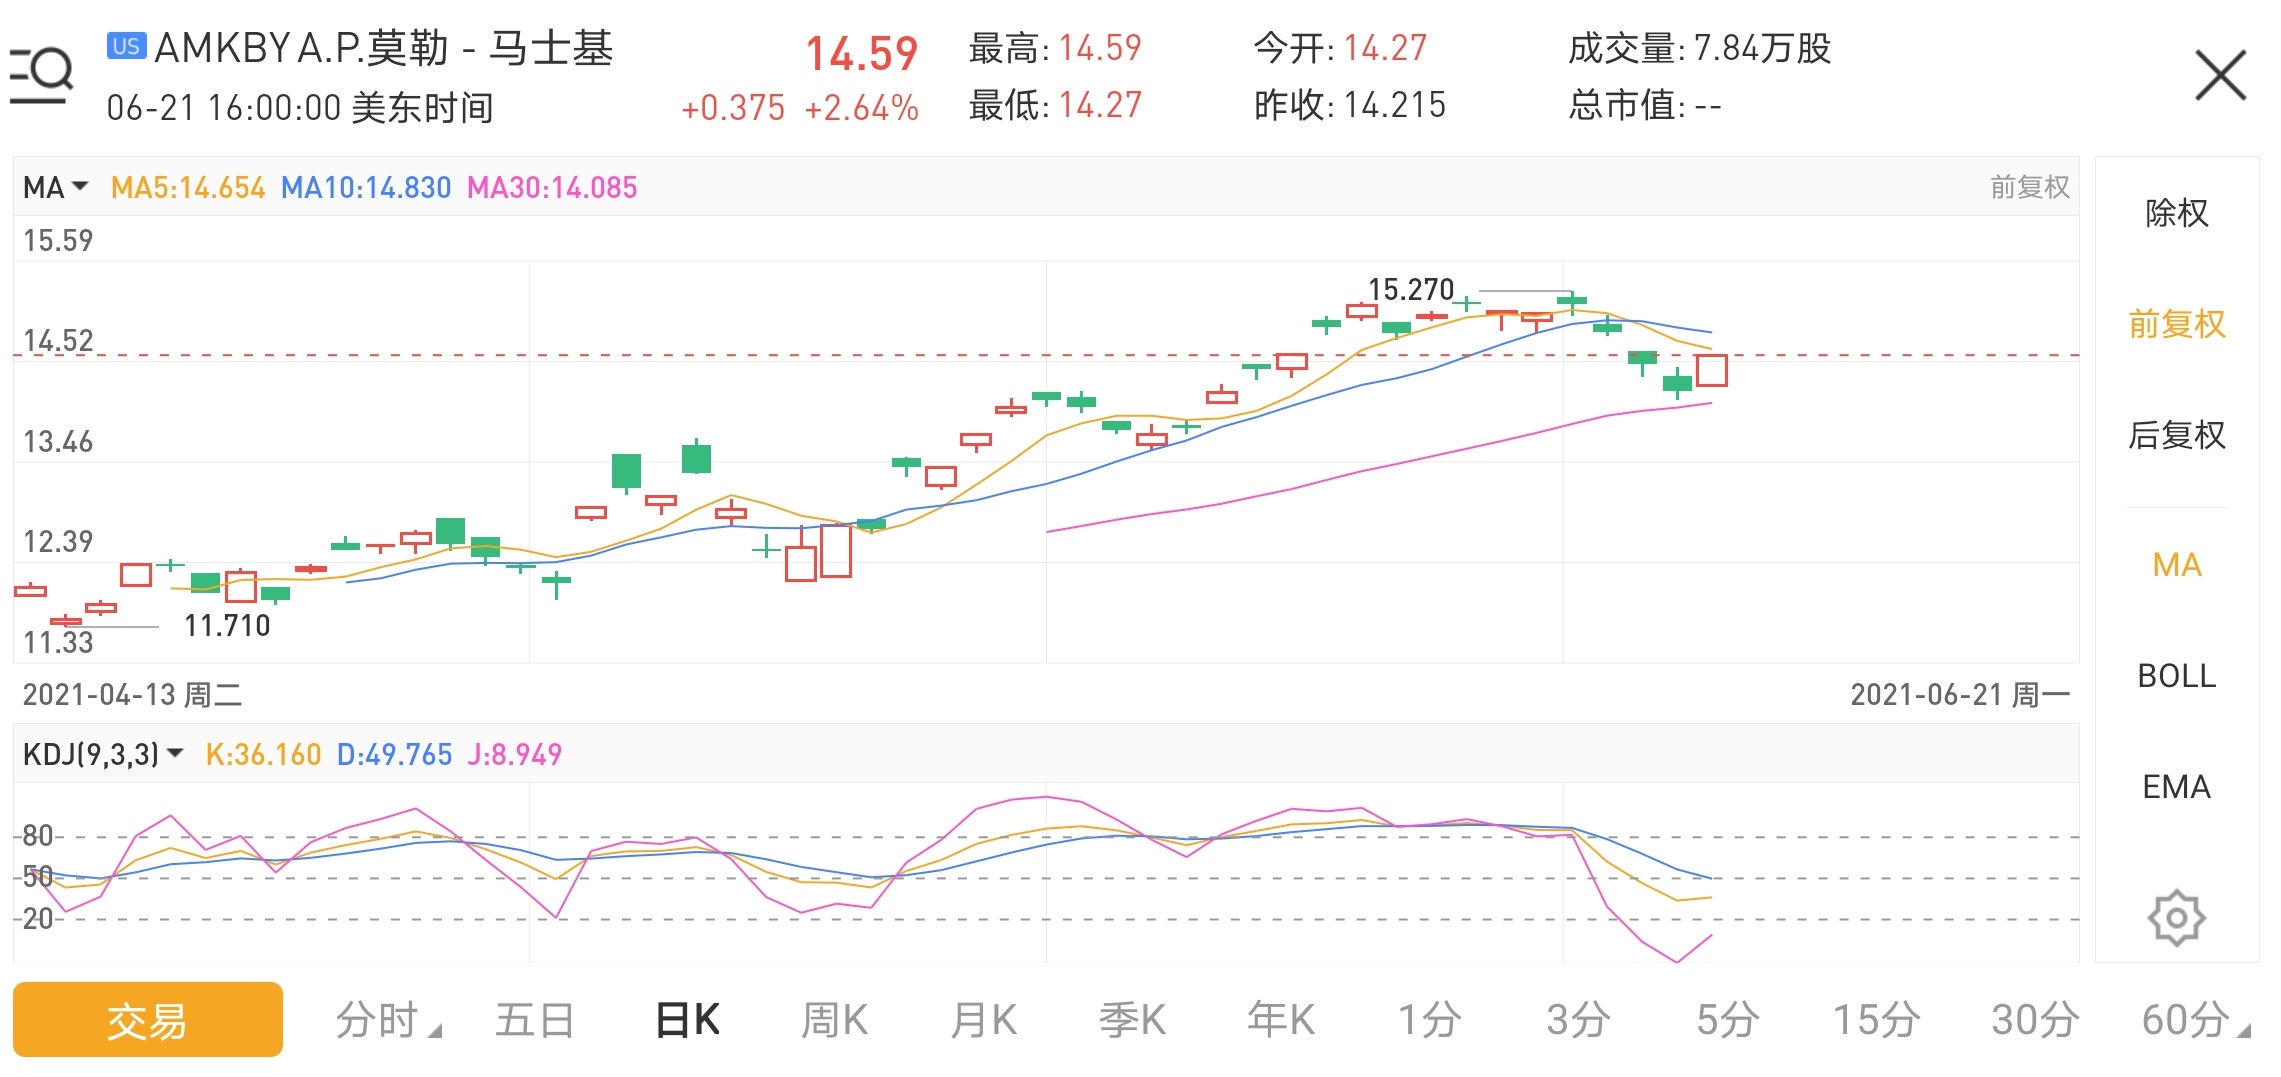Select the 1分 one-minute chart tab
2281x1077 pixels.
click(x=1429, y=1020)
